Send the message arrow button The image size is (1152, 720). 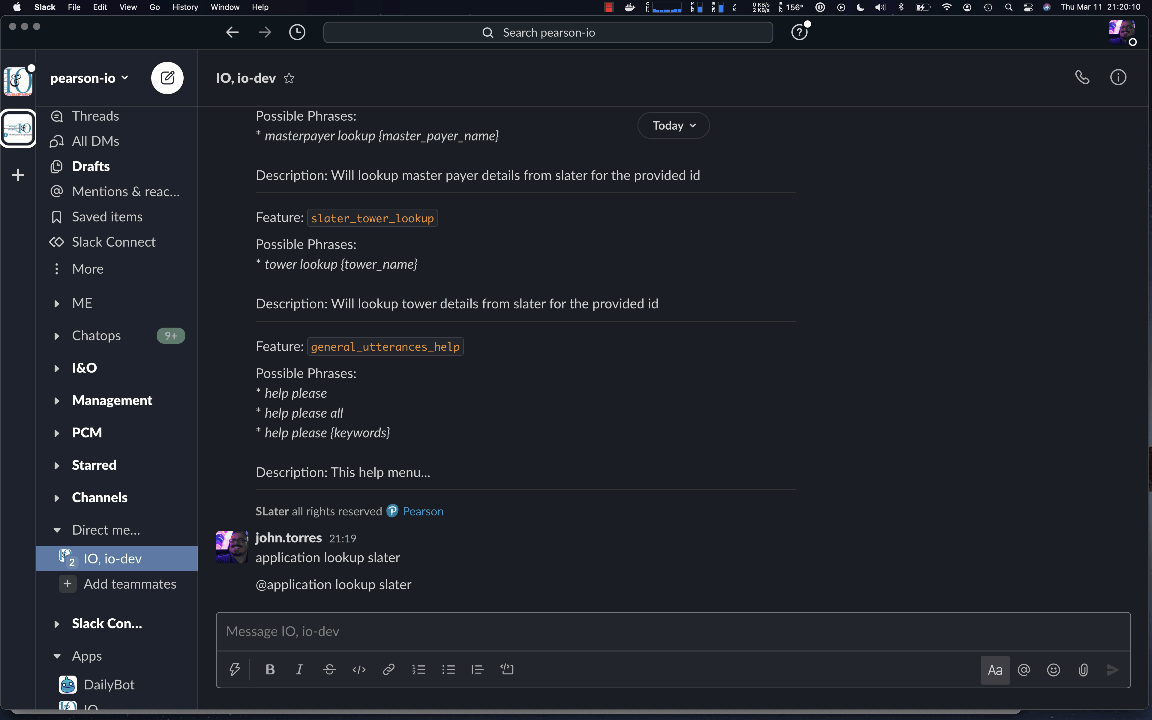(x=1112, y=670)
